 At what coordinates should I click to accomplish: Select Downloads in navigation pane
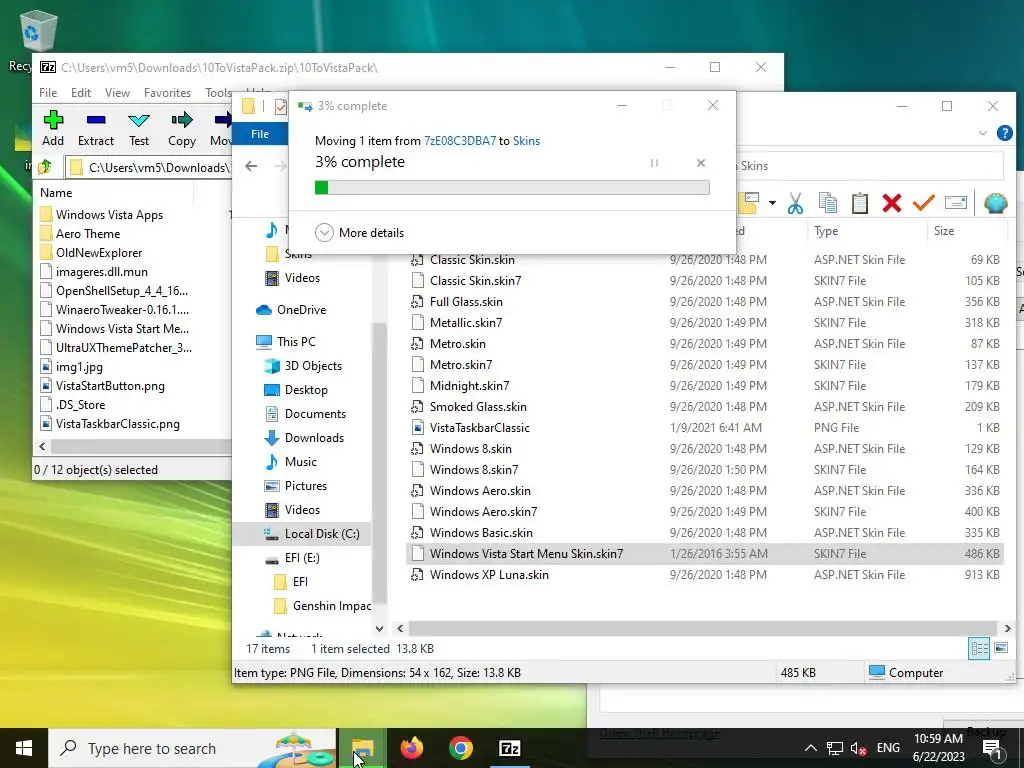[x=314, y=438]
